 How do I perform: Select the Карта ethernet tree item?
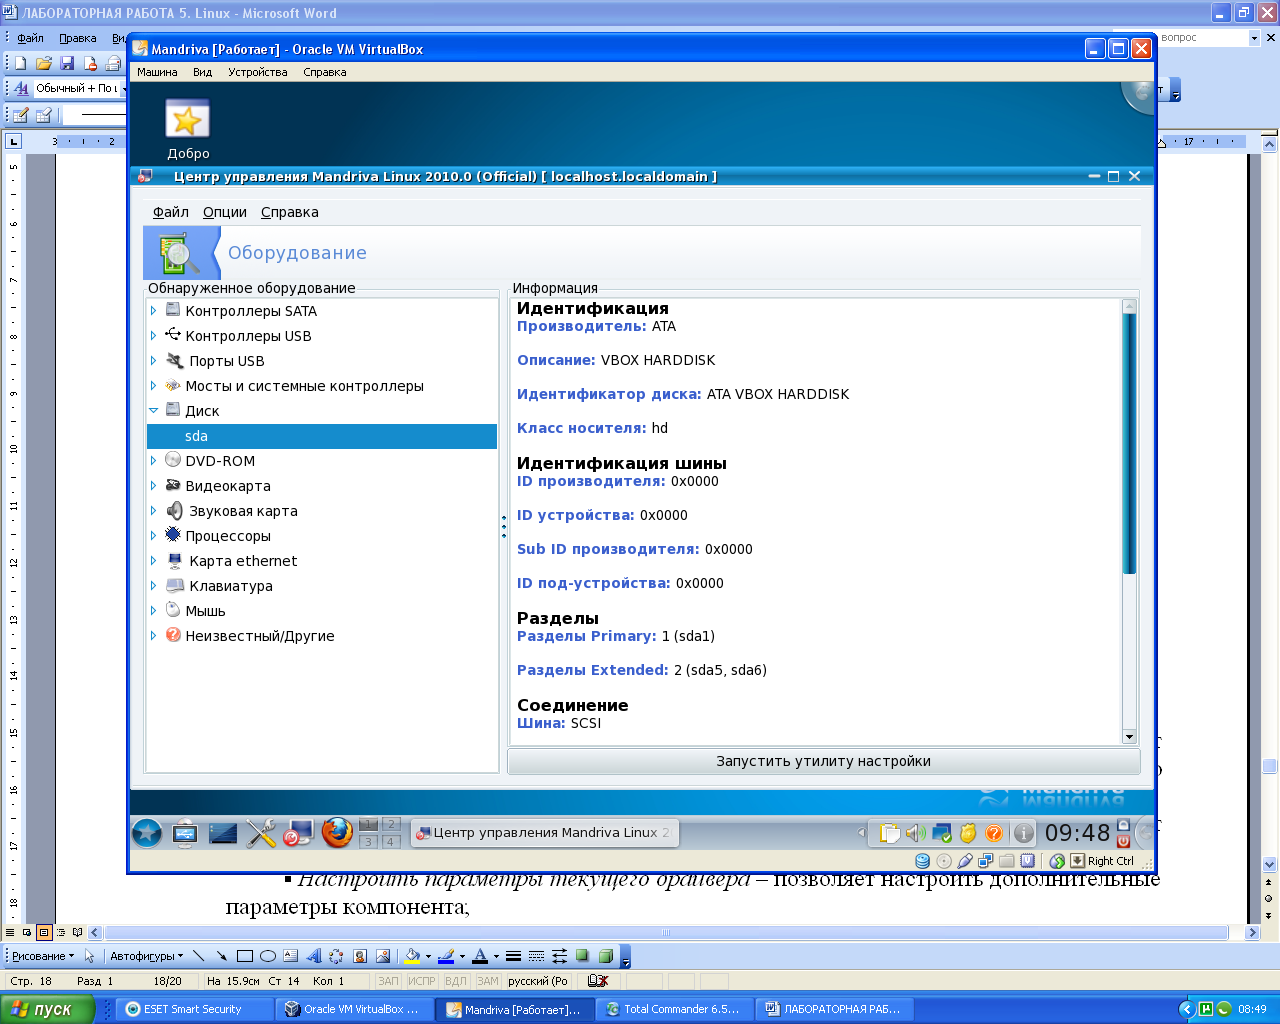click(x=243, y=561)
